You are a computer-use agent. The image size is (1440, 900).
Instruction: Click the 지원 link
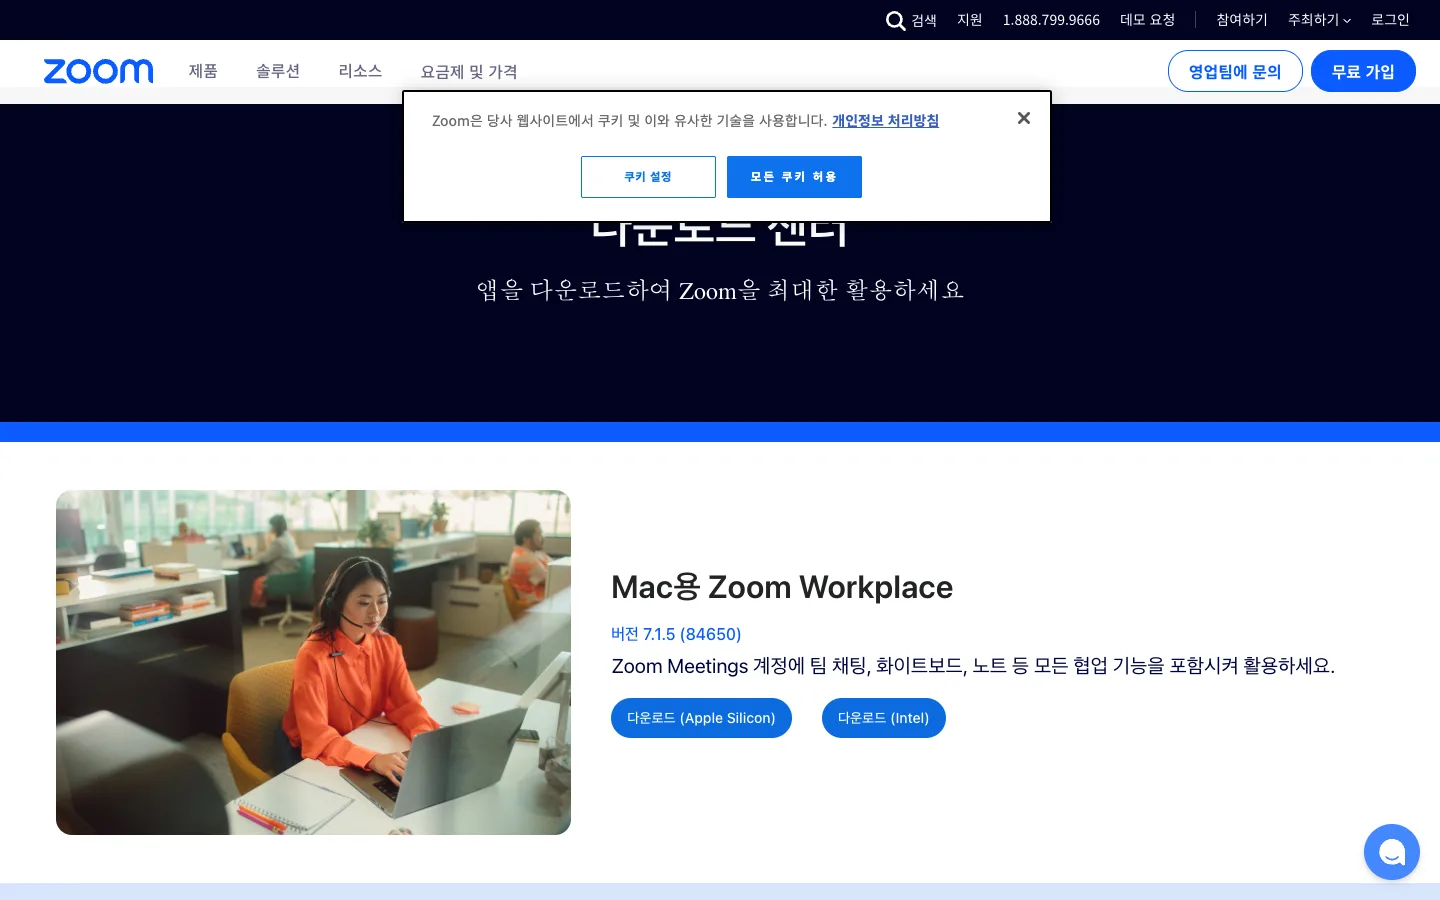[970, 20]
